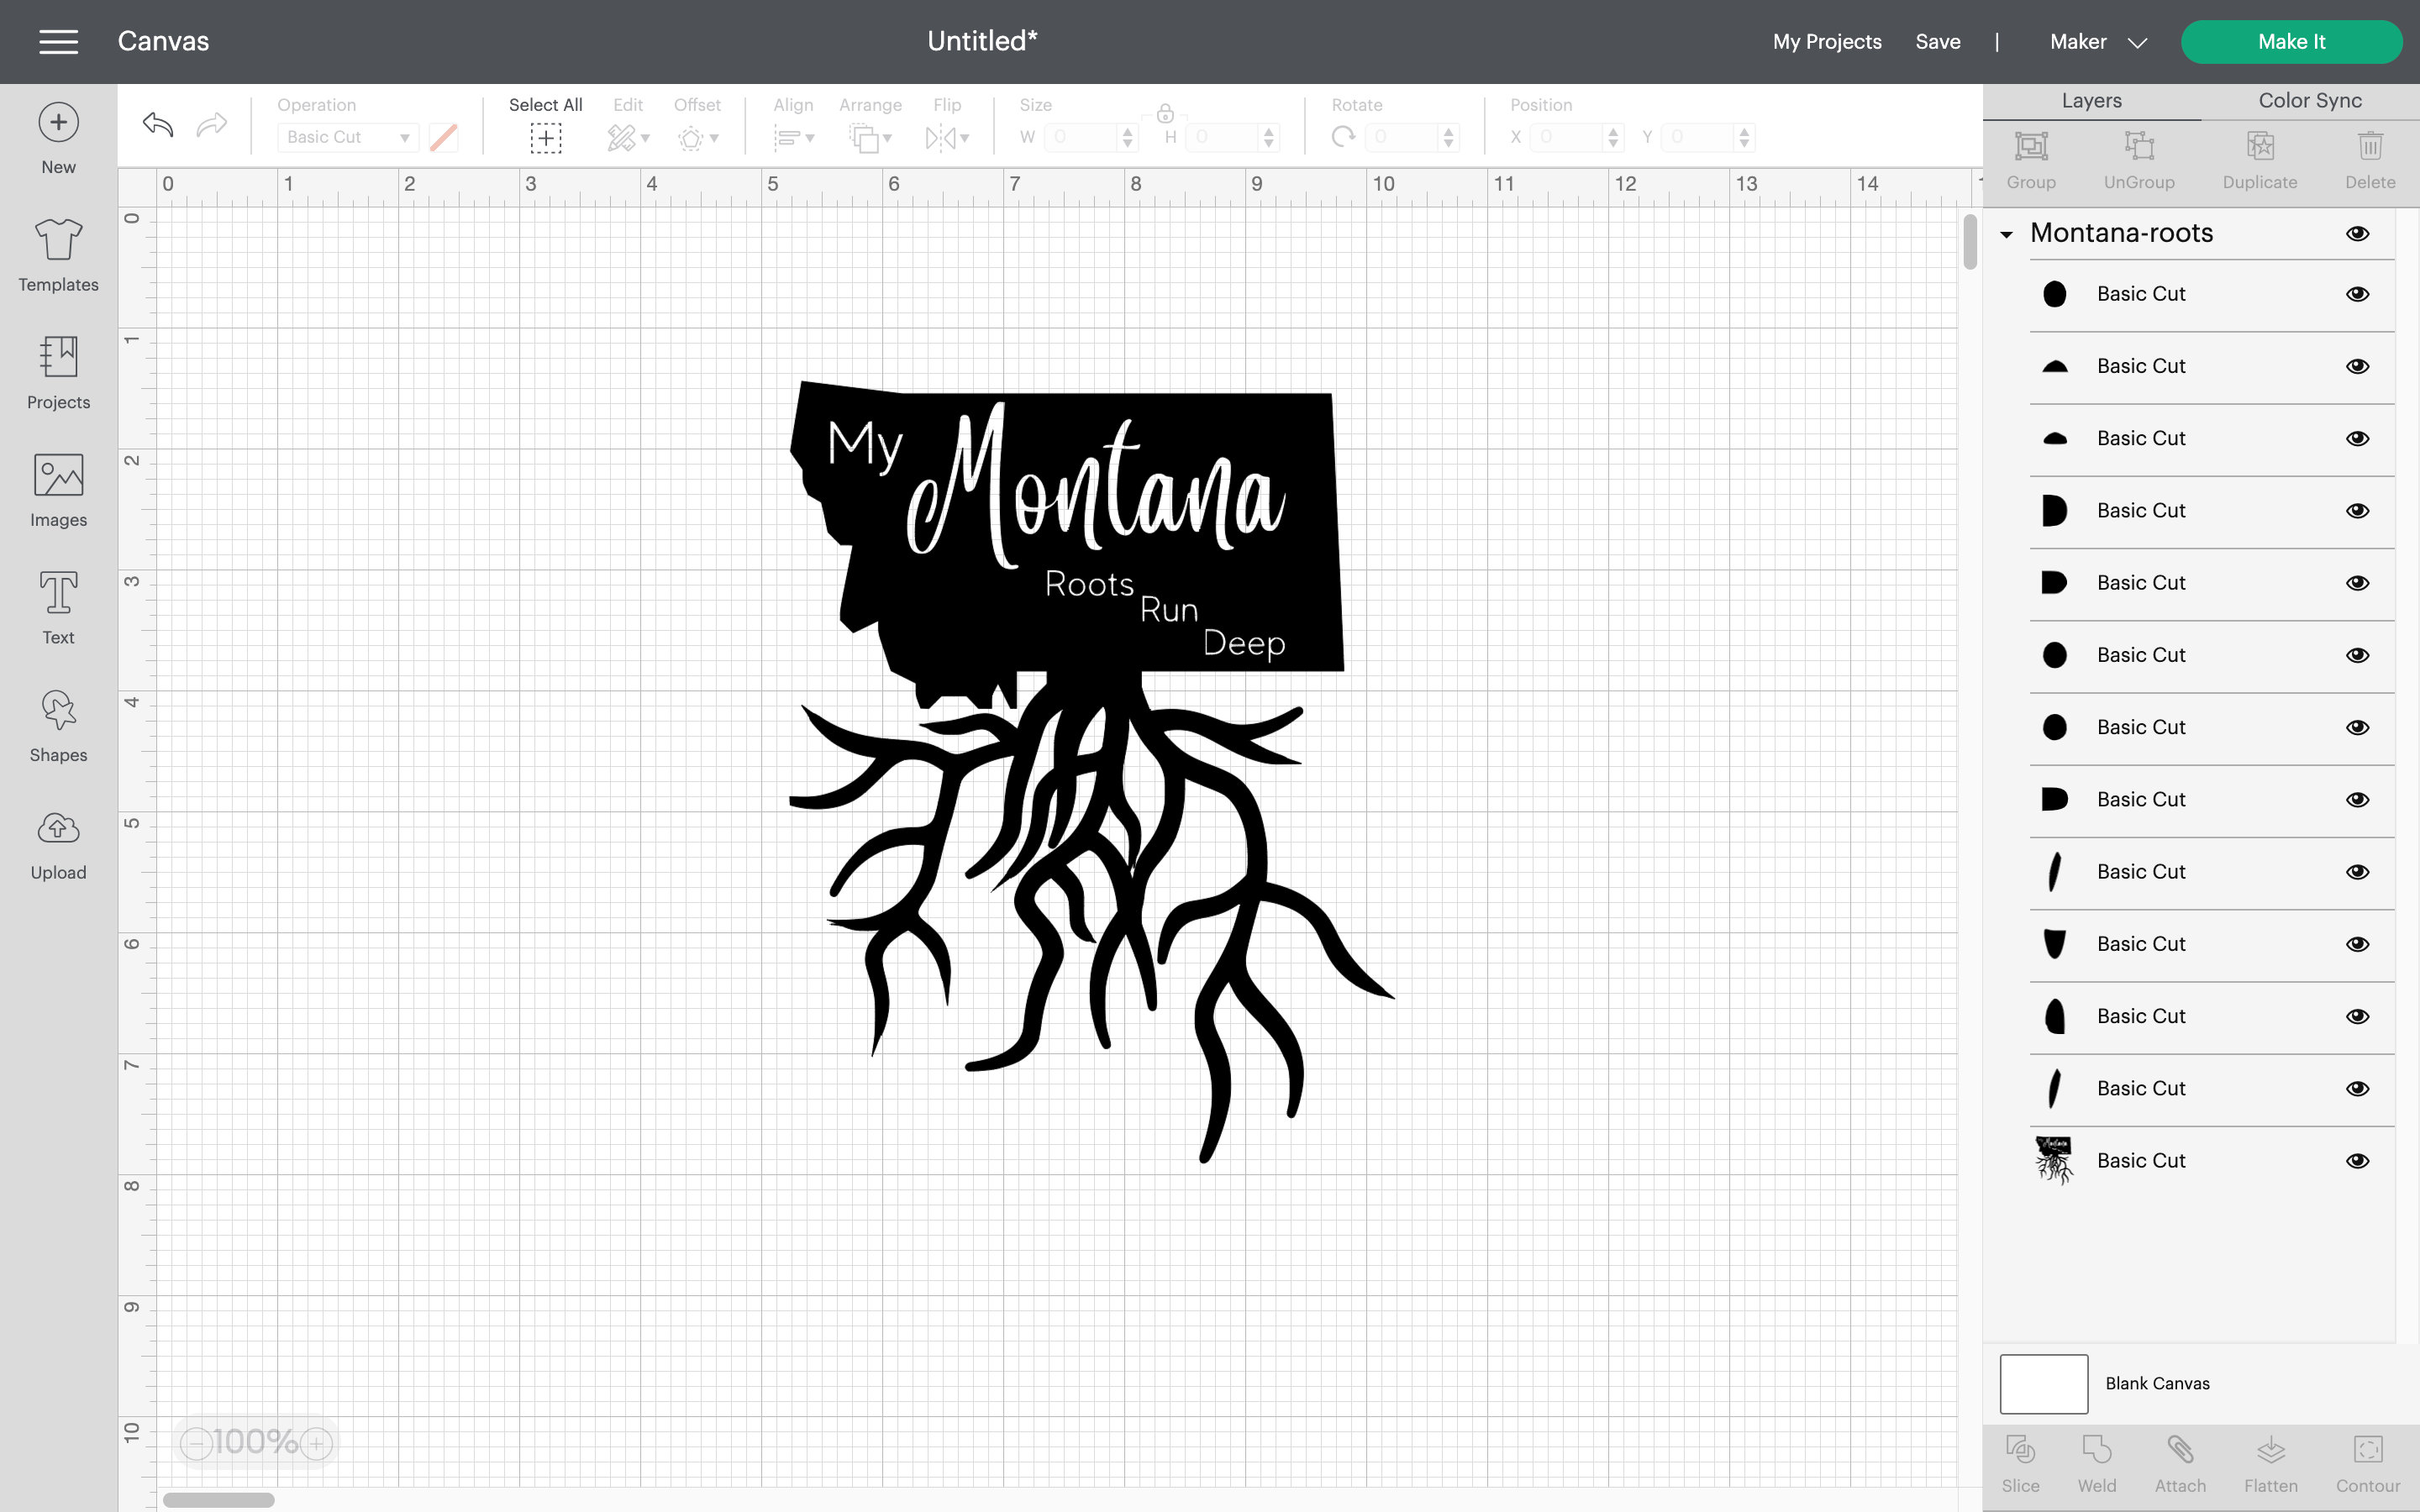The width and height of the screenshot is (2420, 1512).
Task: Select the Templates tool in the sidebar
Action: [57, 255]
